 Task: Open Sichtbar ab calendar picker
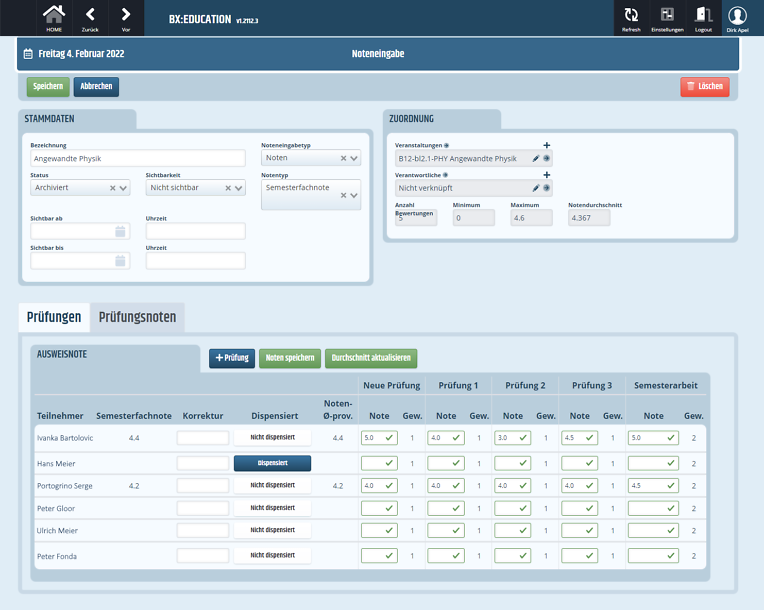[x=120, y=231]
